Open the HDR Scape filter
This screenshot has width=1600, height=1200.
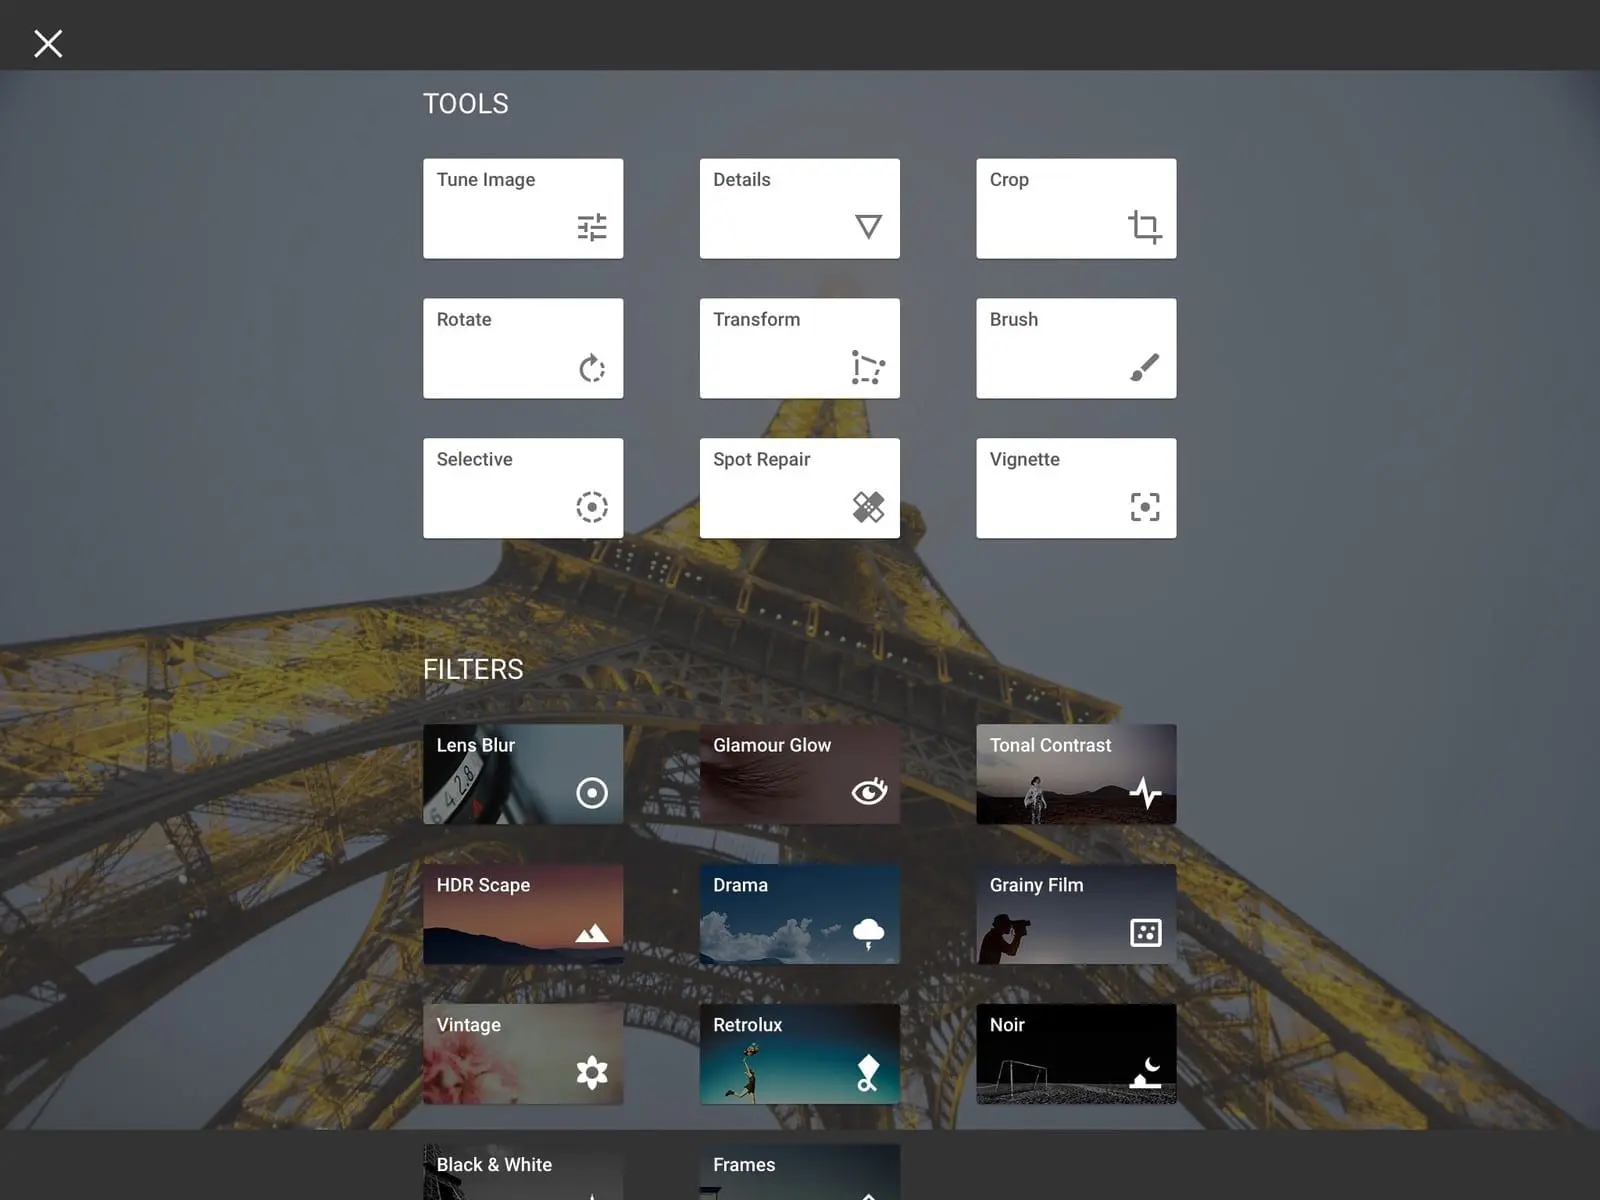[522, 914]
